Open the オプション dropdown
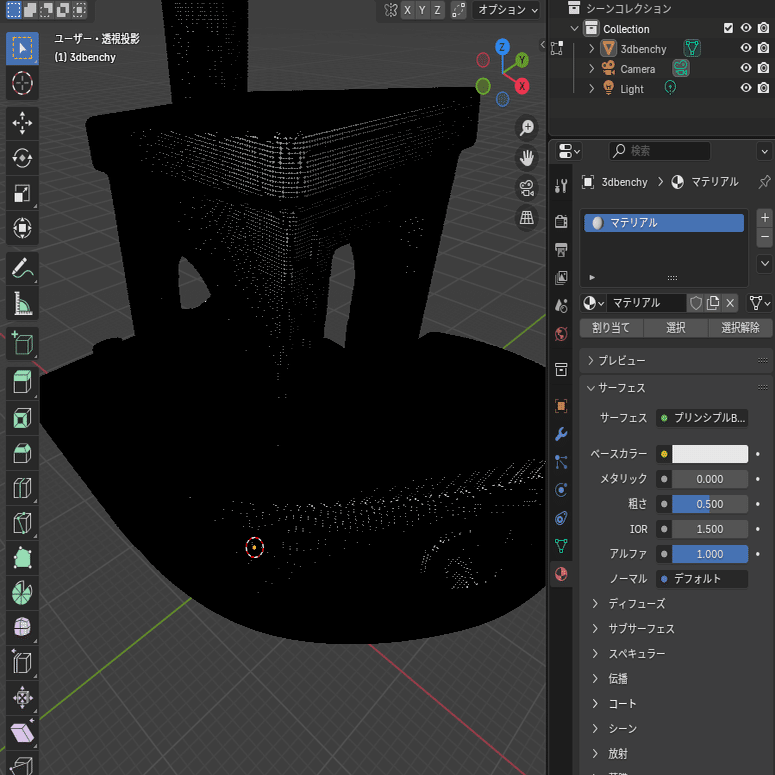 pos(506,10)
